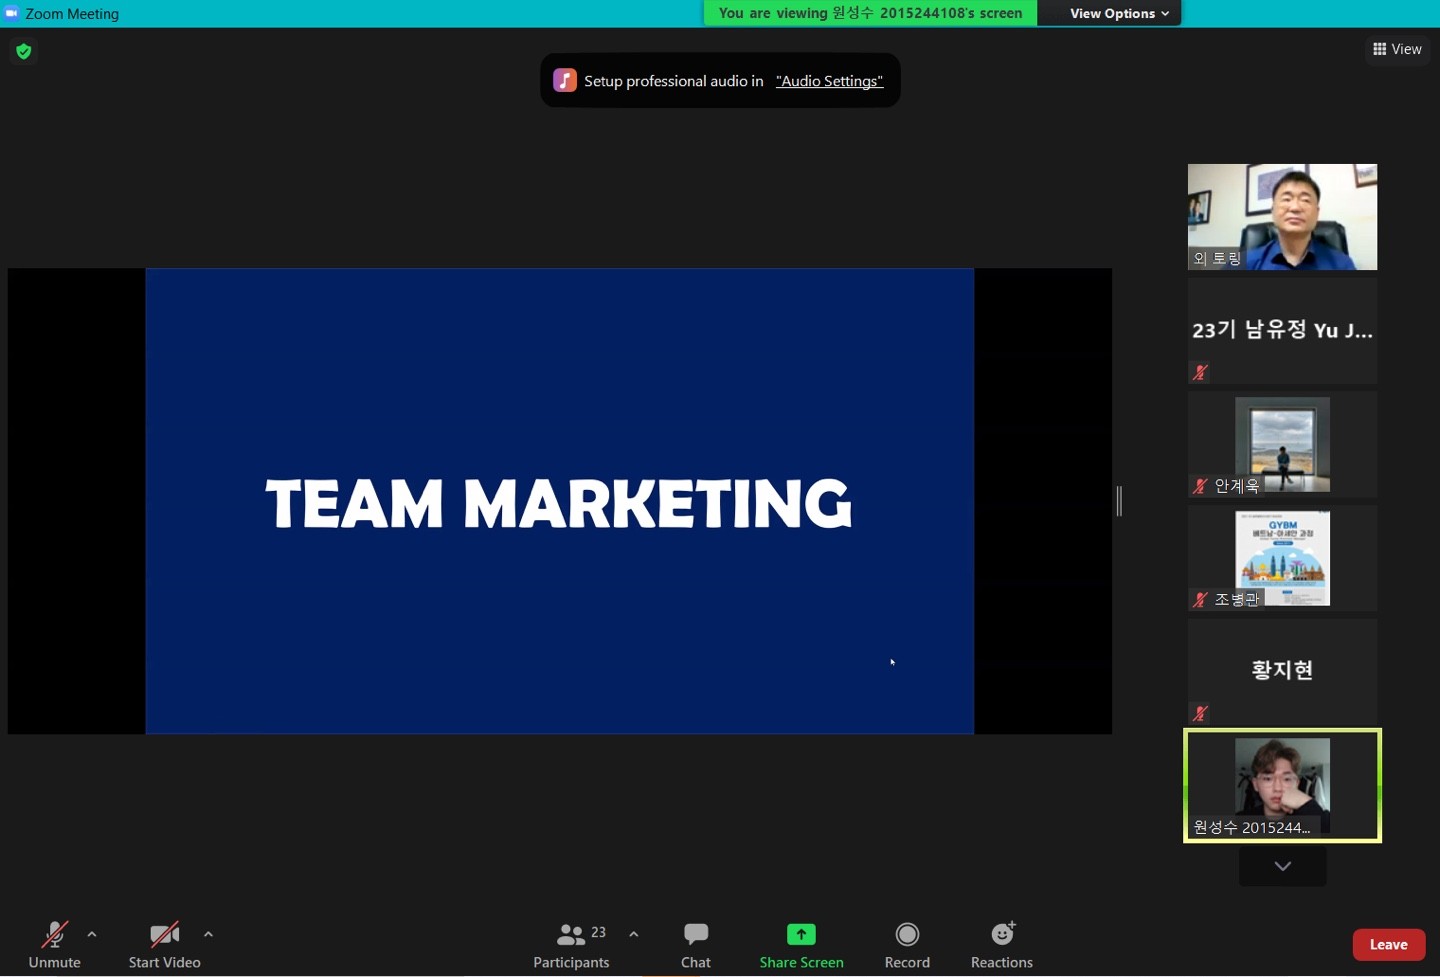Image resolution: width=1440 pixels, height=977 pixels.
Task: Unmute the microphone
Action: 54,935
